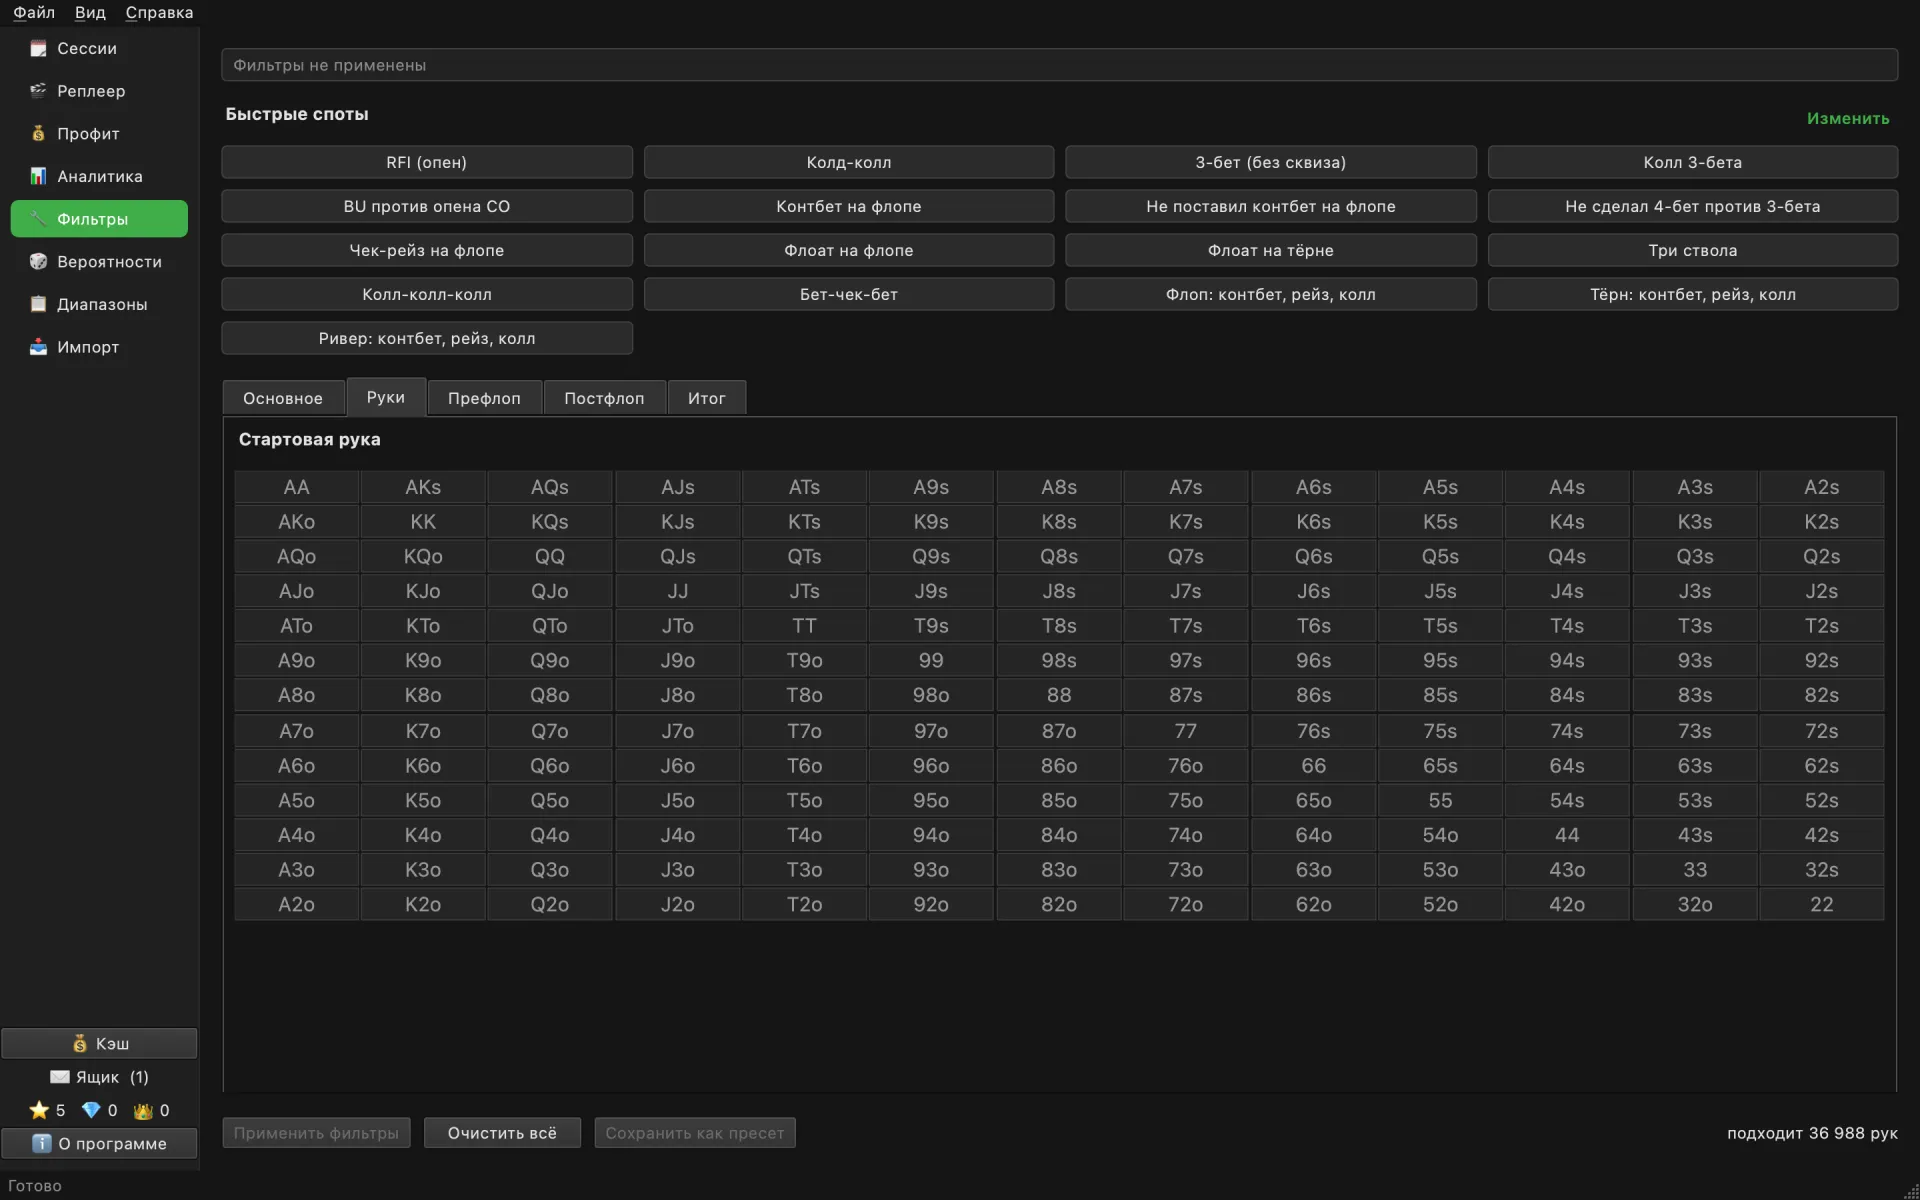Toggle the AKs hand cell

point(423,487)
